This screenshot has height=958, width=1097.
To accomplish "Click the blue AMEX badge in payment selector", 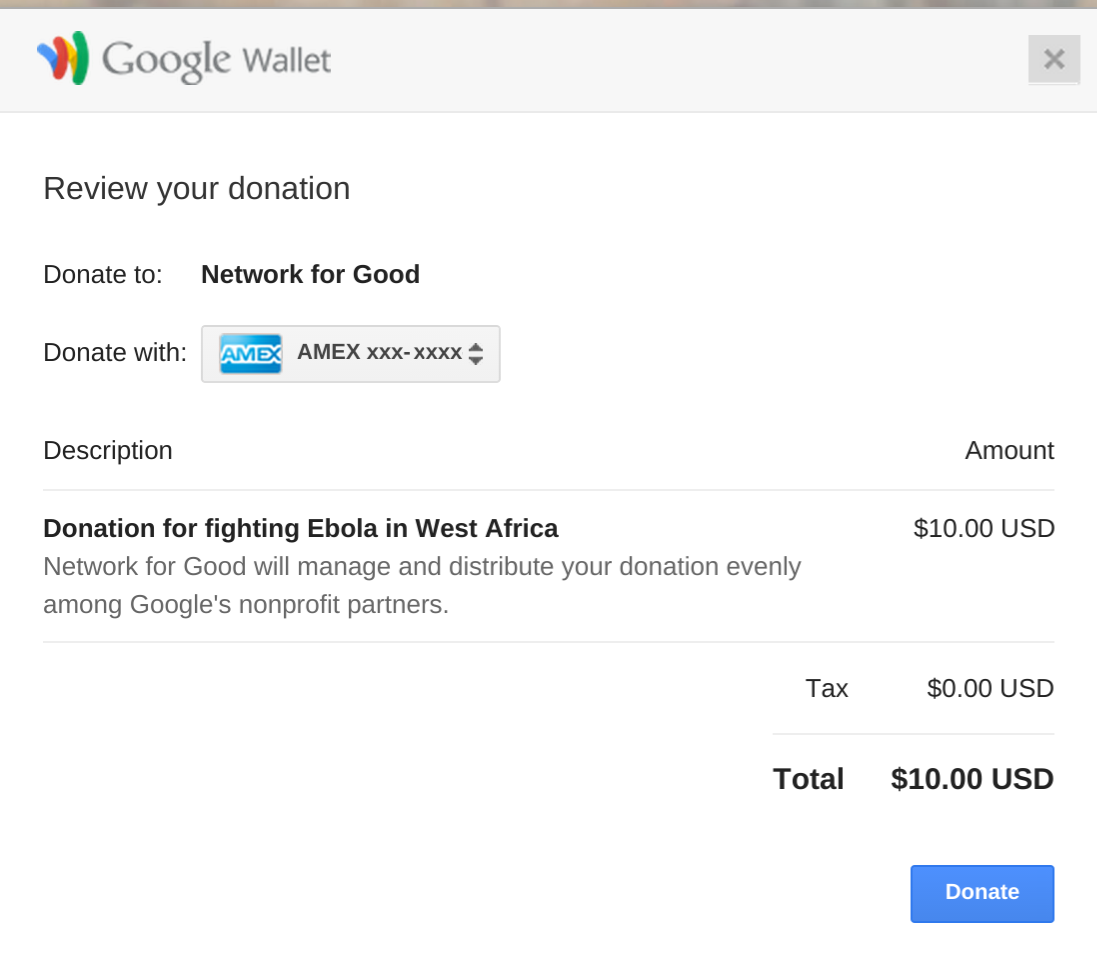I will click(x=251, y=353).
